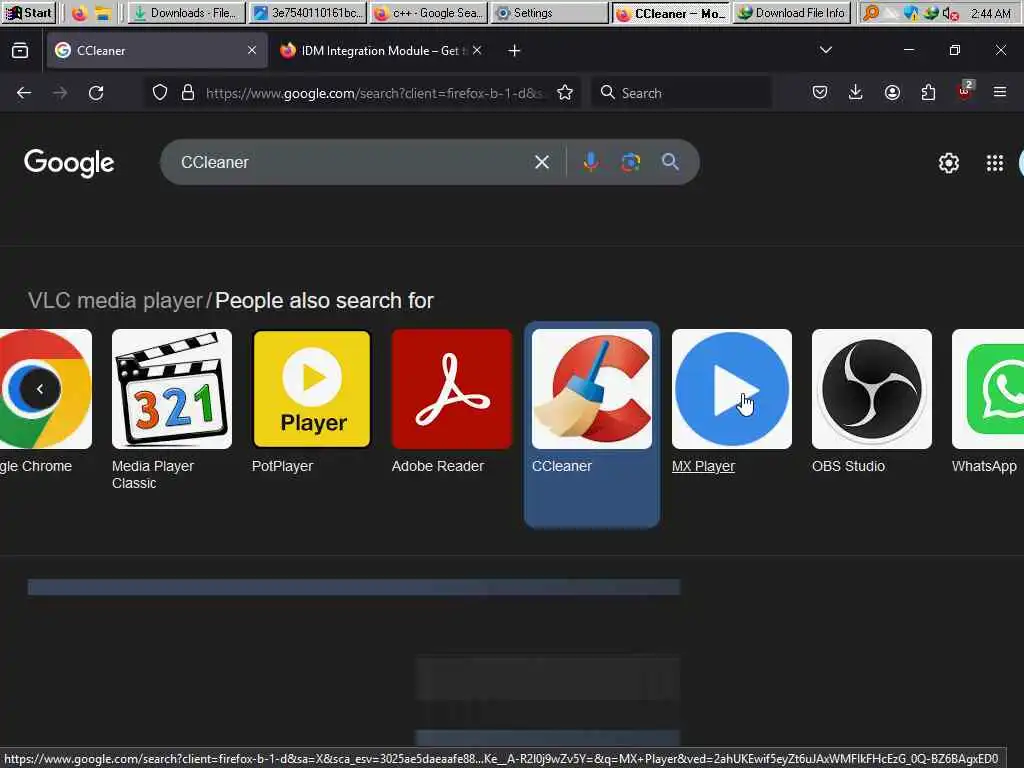Click the Media Player Classic label
The image size is (1024, 768).
pyautogui.click(x=153, y=475)
